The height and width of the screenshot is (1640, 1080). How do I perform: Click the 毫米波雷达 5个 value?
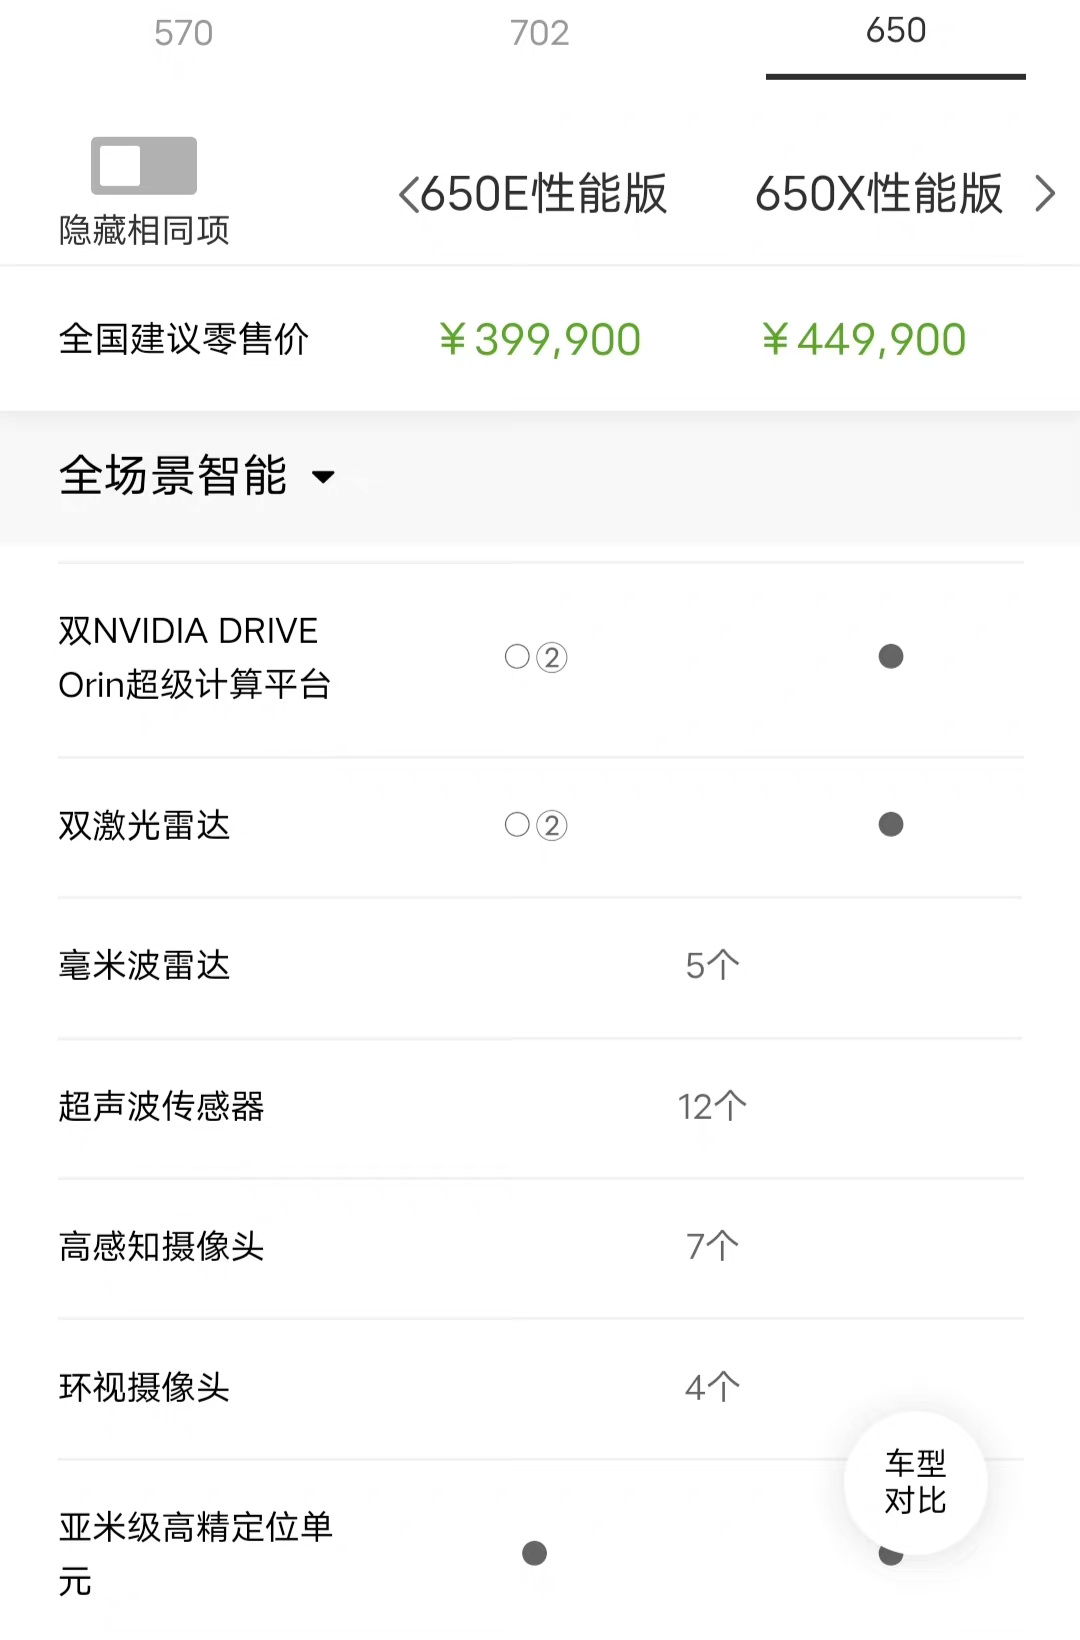pyautogui.click(x=712, y=966)
